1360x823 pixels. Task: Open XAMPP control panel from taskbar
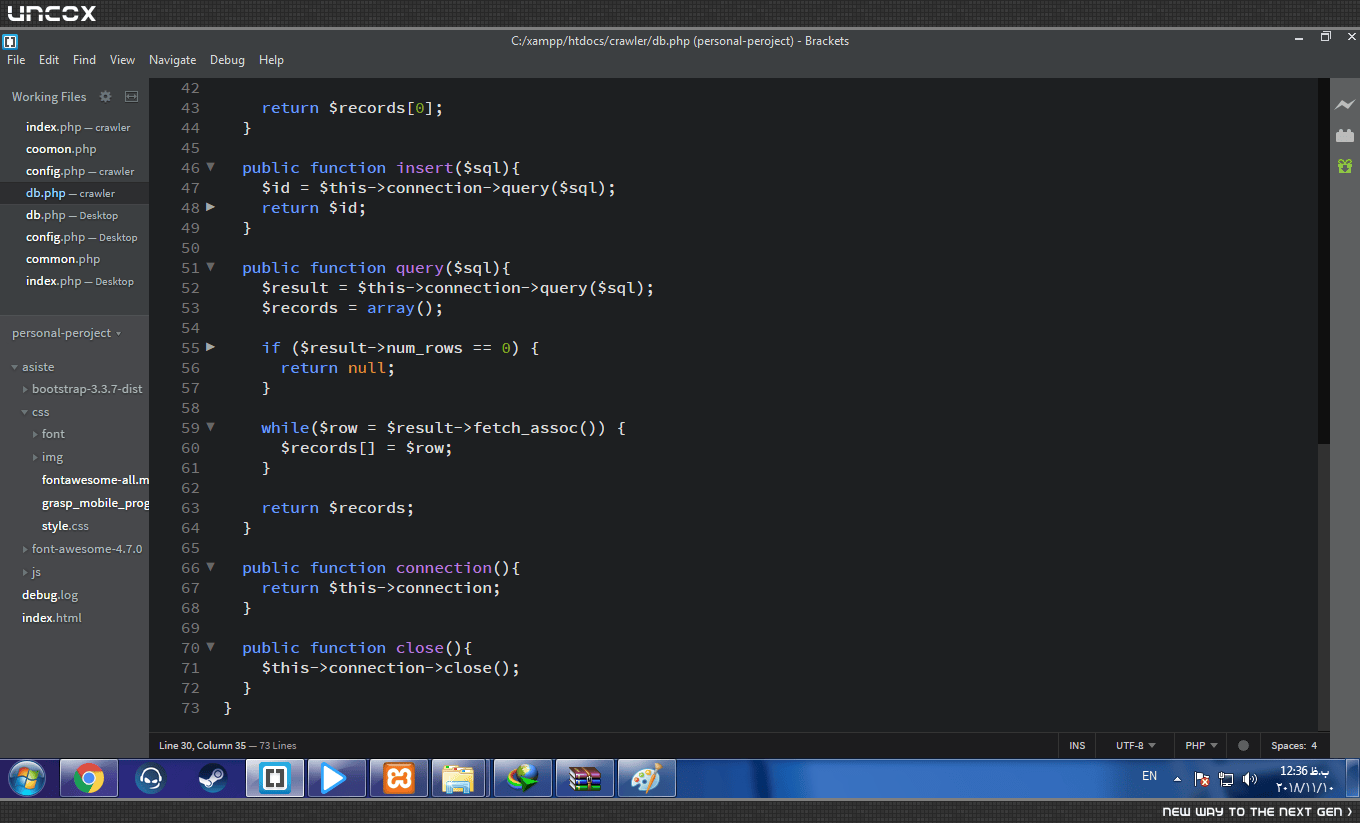[x=399, y=778]
